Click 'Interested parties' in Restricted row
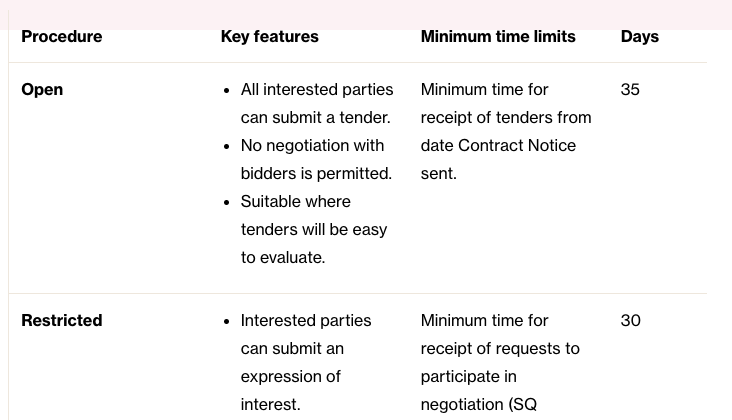The height and width of the screenshot is (420, 732). tap(305, 320)
